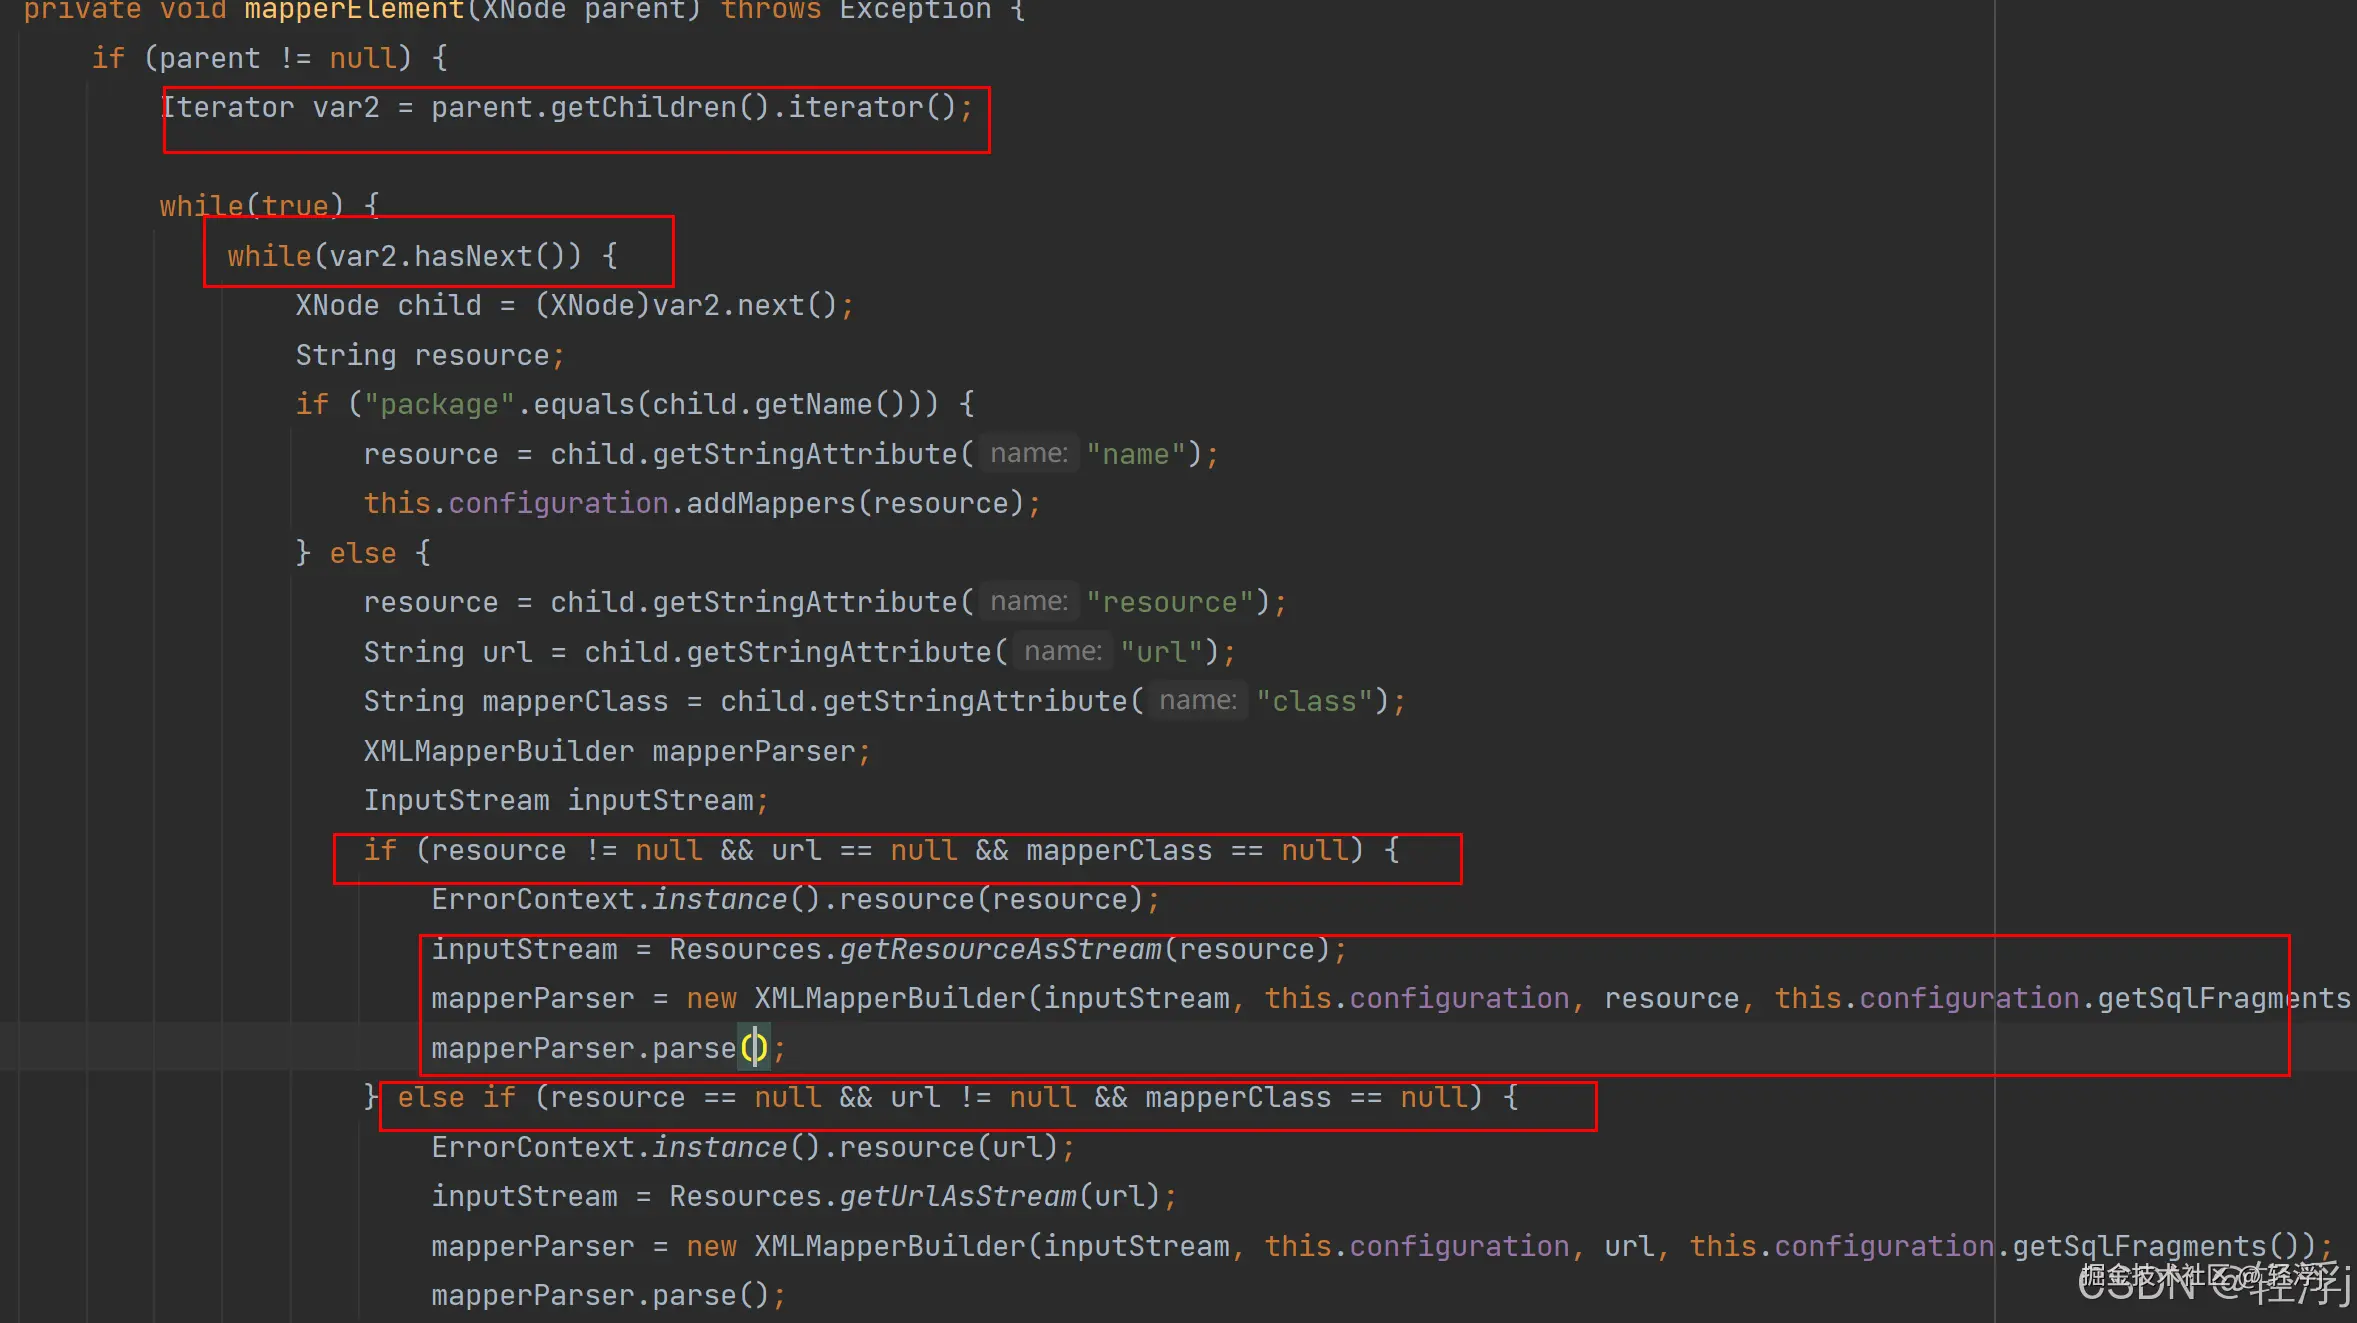This screenshot has height=1323, width=2357.
Task: Click the getUrlAsStream method call
Action: [x=957, y=1196]
